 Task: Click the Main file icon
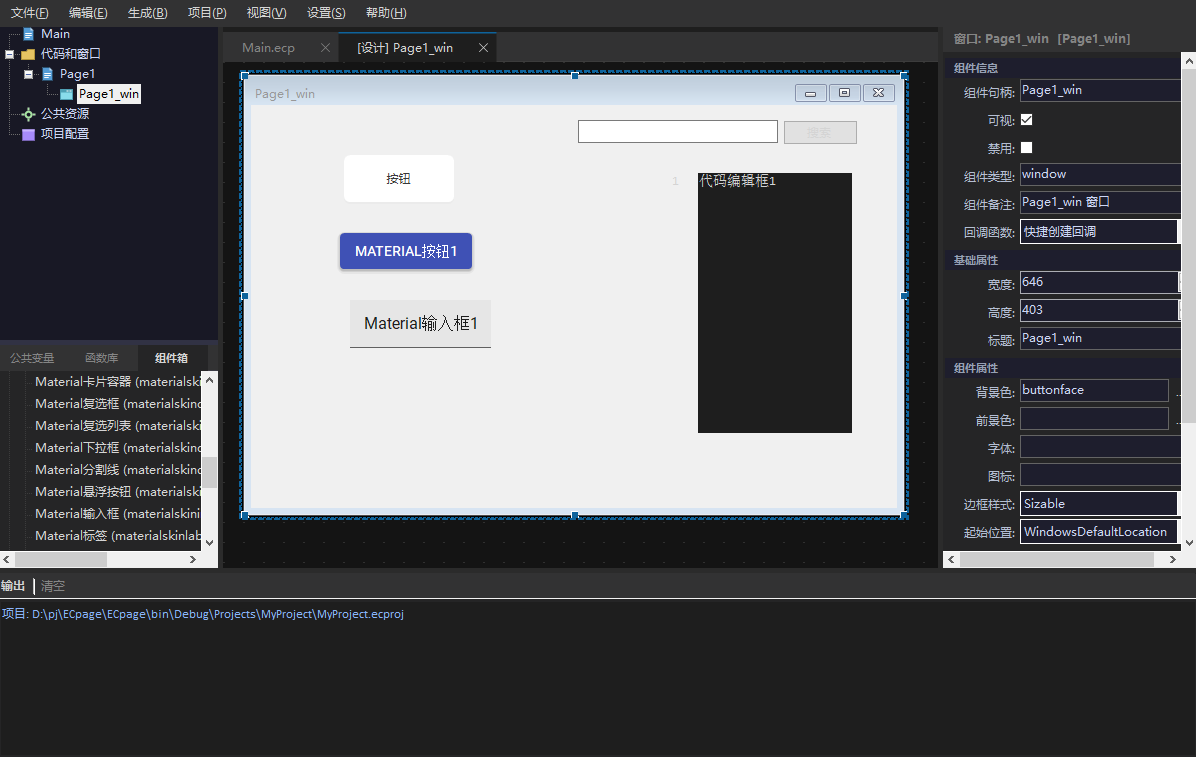pos(28,34)
